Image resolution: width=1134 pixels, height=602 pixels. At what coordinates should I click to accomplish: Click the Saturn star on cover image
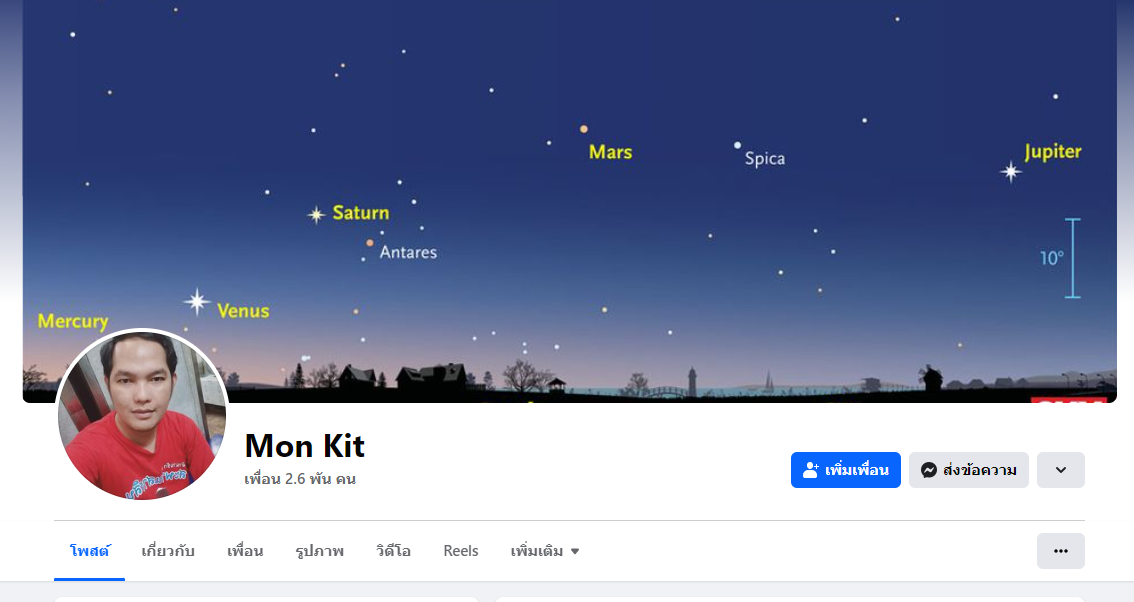[316, 215]
